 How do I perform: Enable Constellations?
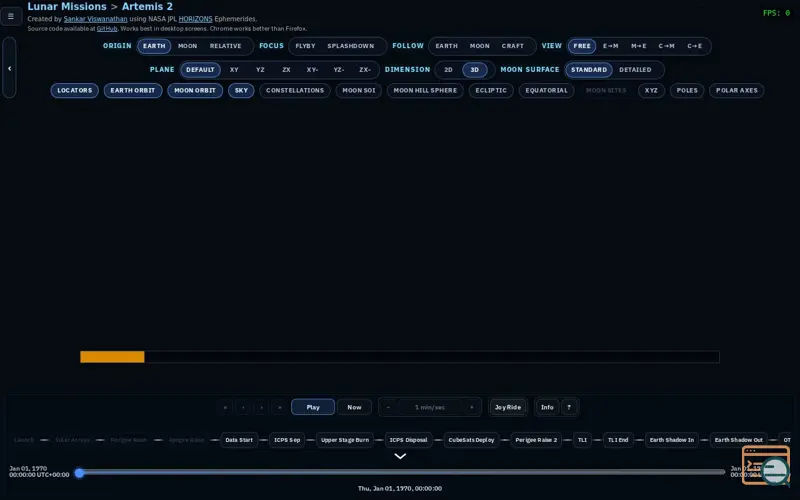pyautogui.click(x=295, y=90)
